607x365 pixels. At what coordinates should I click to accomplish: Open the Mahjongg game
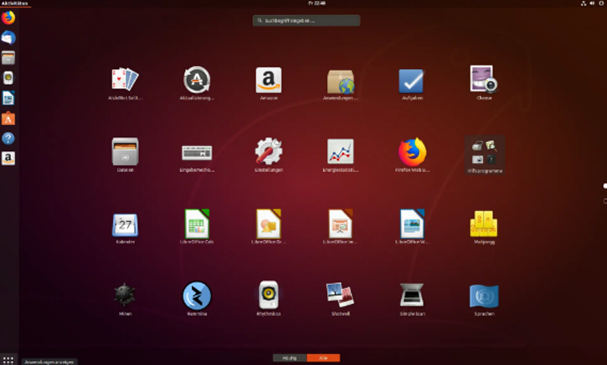coord(484,227)
